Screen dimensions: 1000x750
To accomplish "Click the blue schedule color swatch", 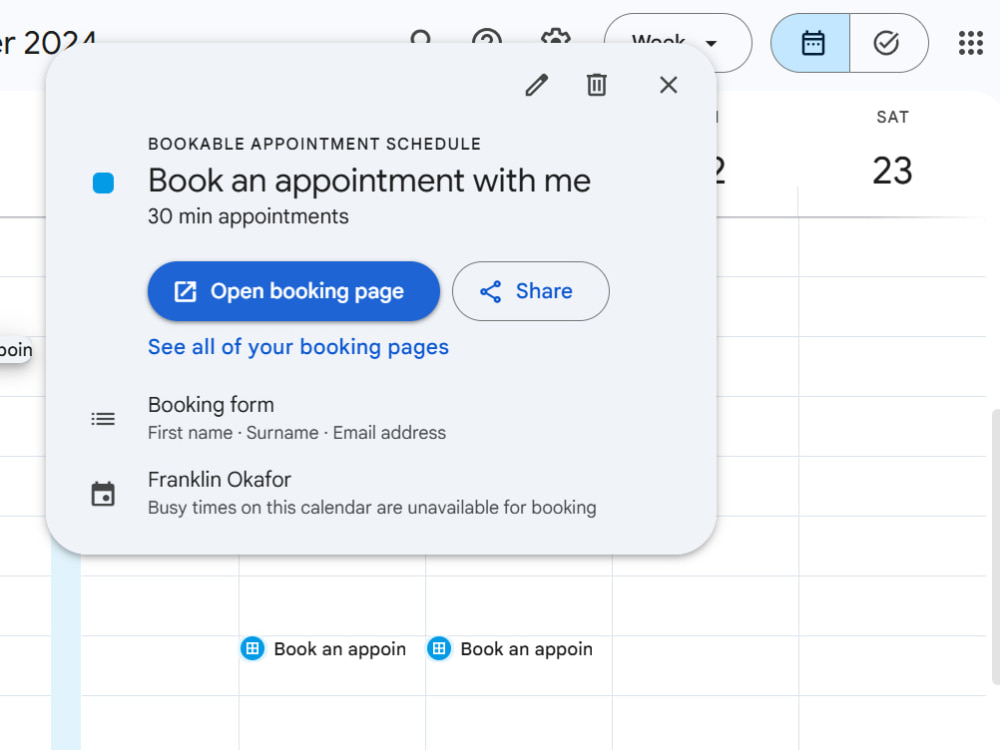I will 103,182.
